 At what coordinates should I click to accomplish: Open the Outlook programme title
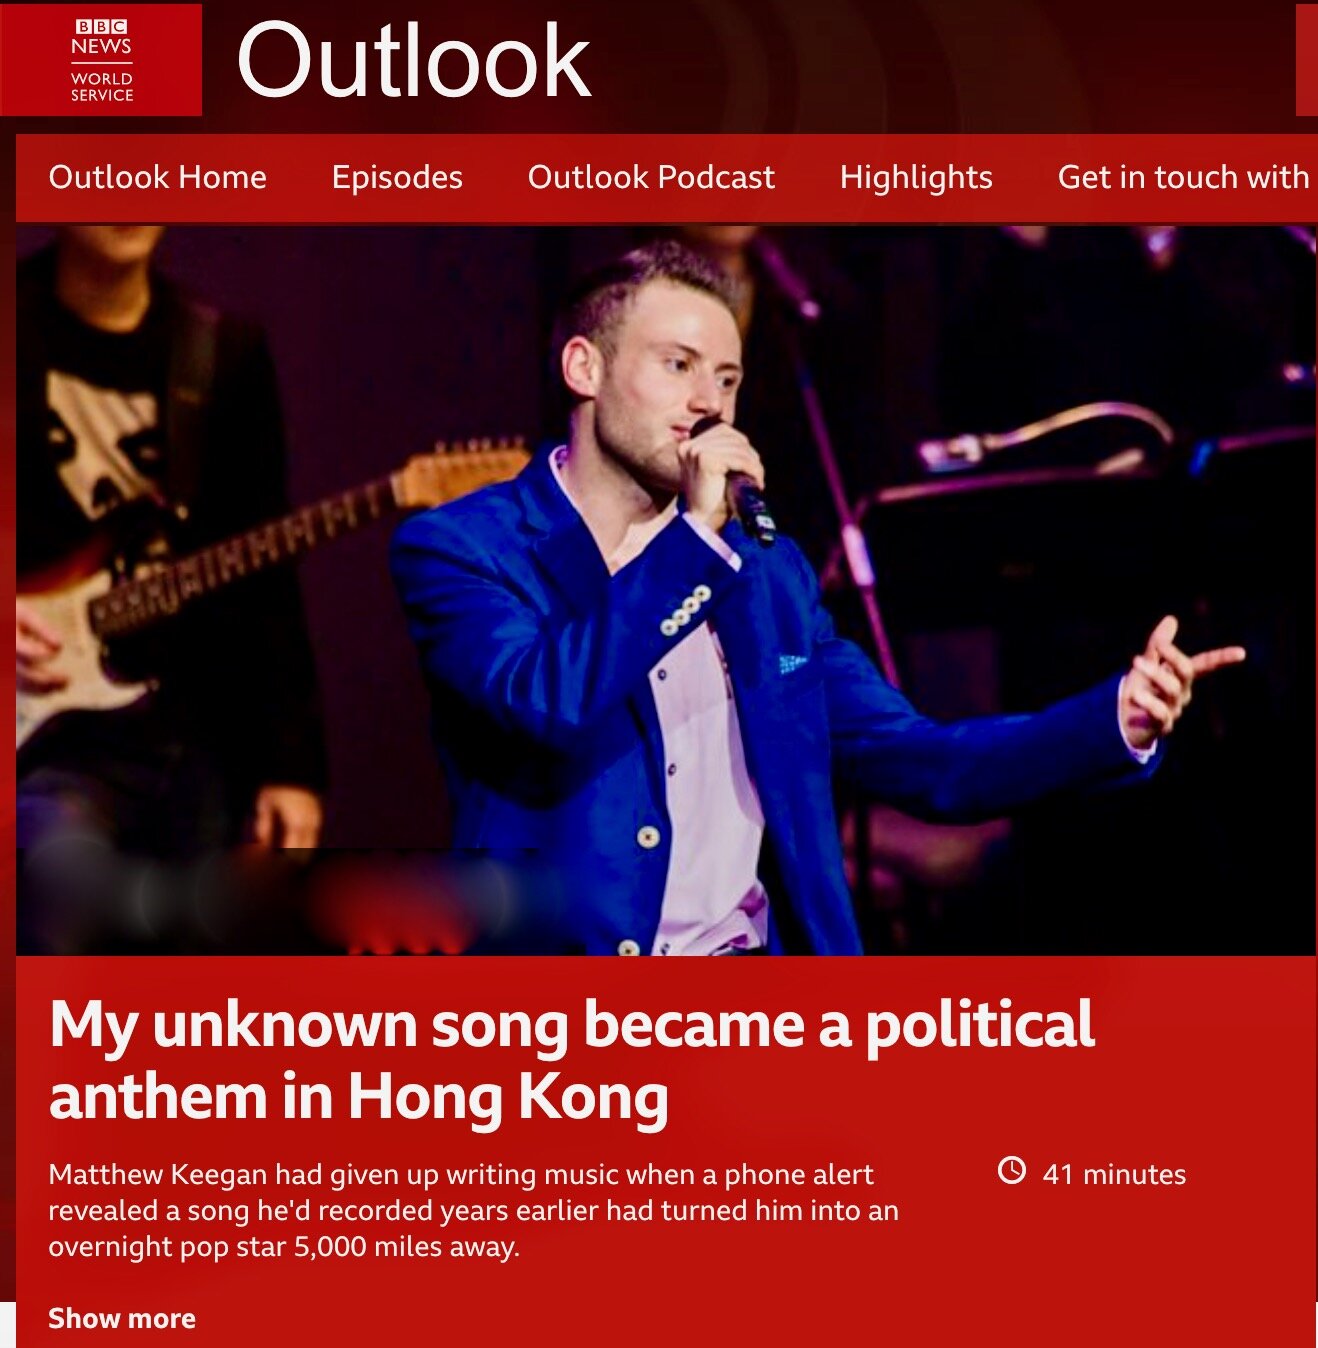(414, 61)
